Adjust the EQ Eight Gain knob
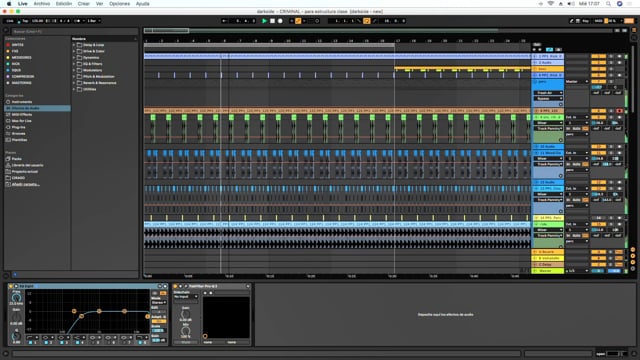640x360 pixels. point(16,317)
